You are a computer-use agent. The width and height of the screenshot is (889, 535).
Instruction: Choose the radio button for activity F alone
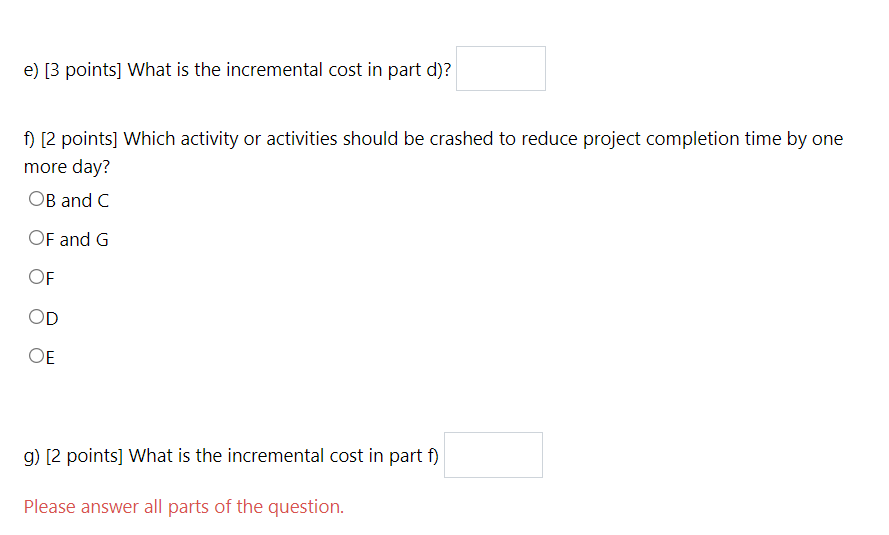(36, 277)
